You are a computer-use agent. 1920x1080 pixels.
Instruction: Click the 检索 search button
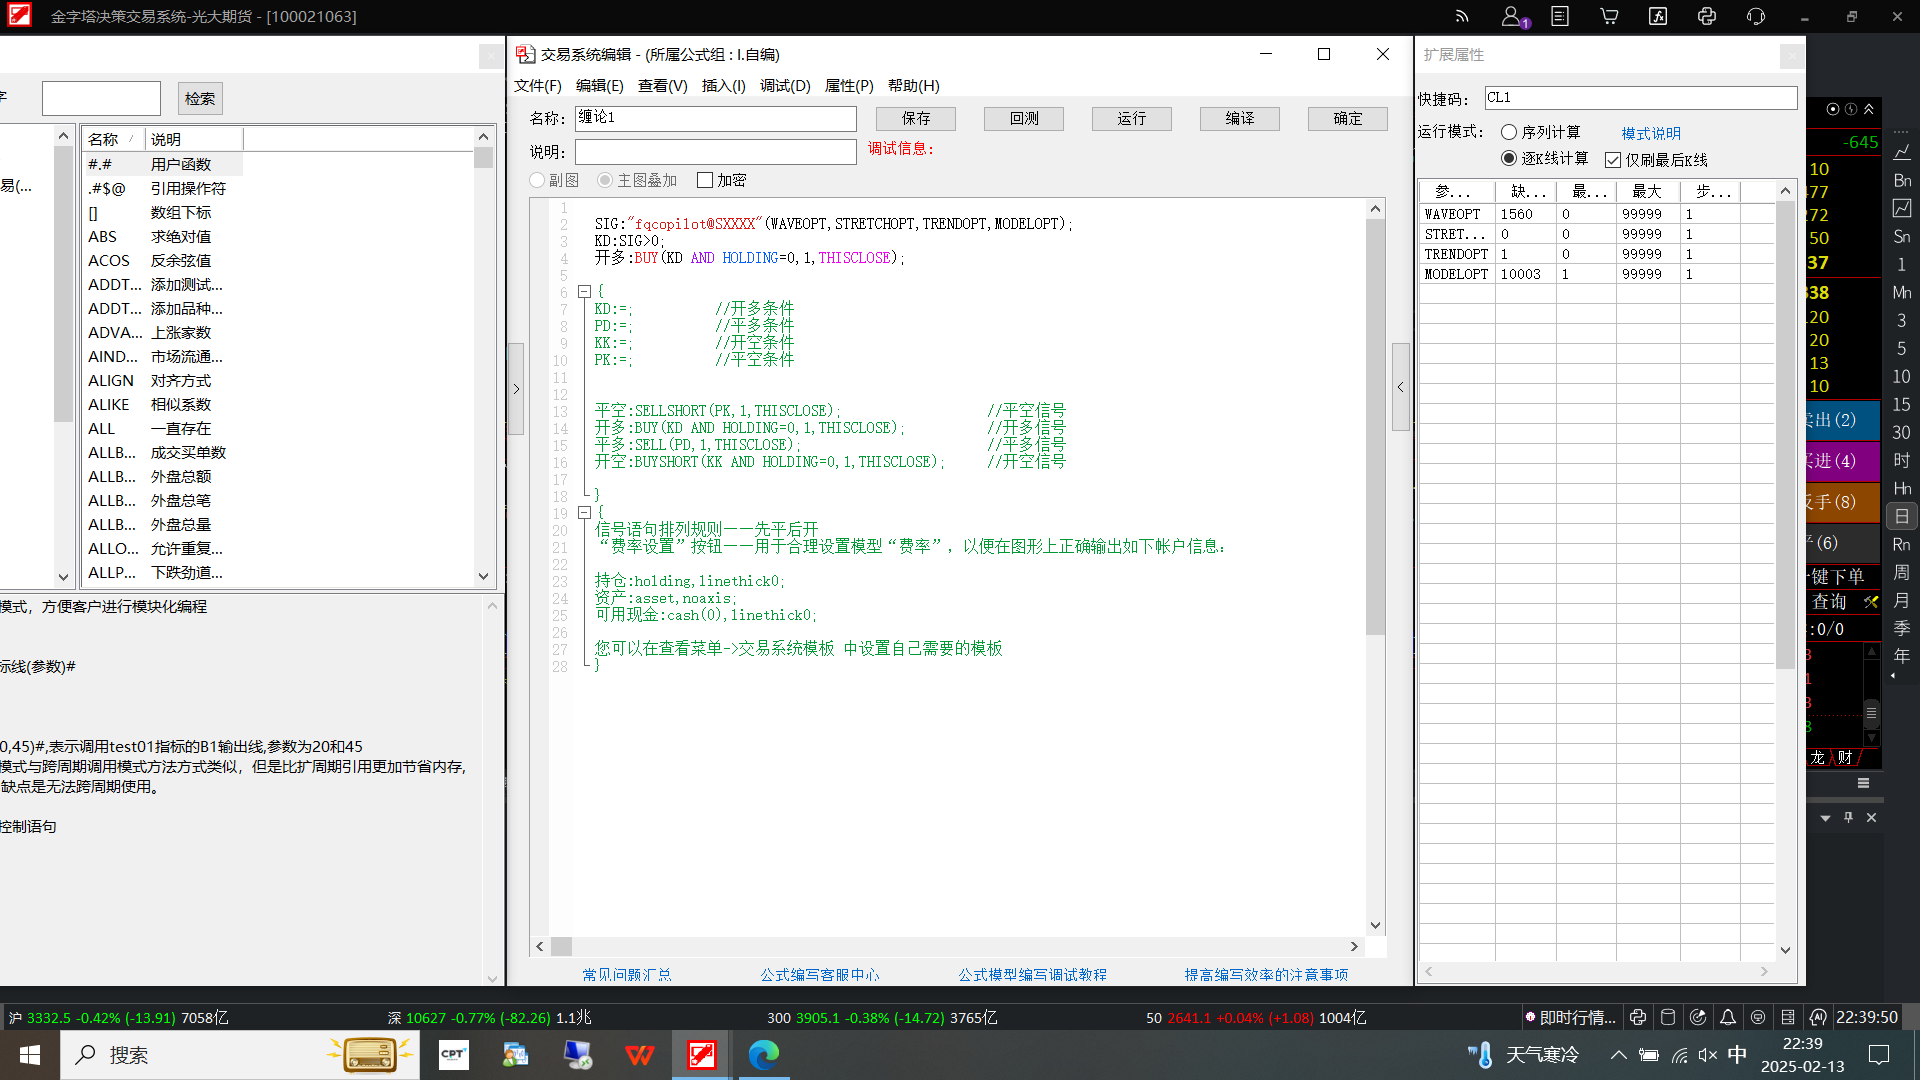[200, 98]
